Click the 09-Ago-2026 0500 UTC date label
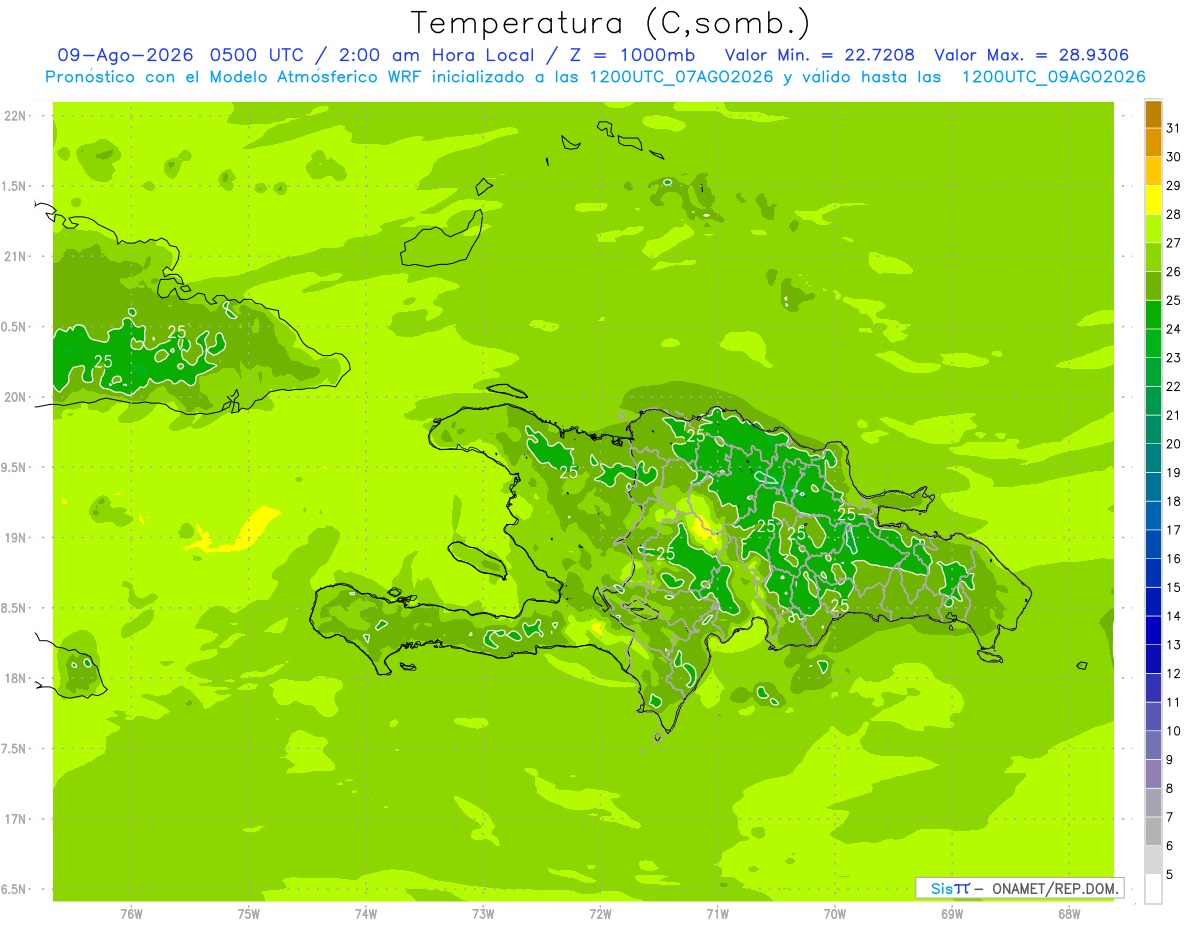Image resolution: width=1200 pixels, height=927 pixels. point(182,55)
